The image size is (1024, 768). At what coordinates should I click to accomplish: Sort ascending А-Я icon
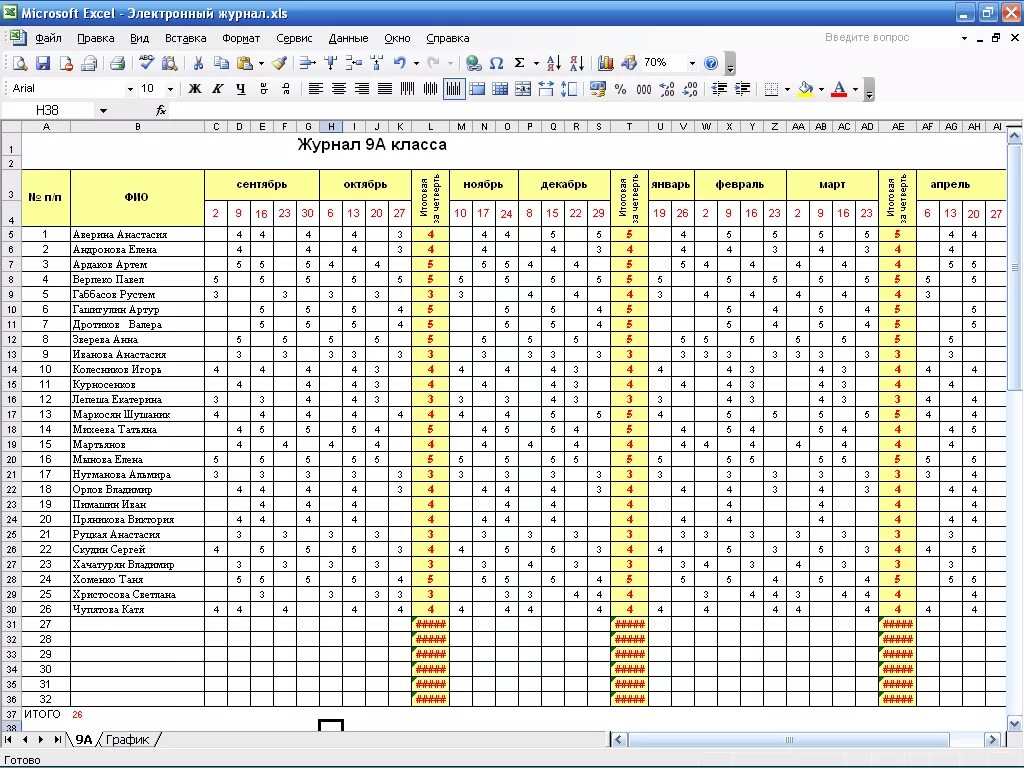(x=554, y=63)
